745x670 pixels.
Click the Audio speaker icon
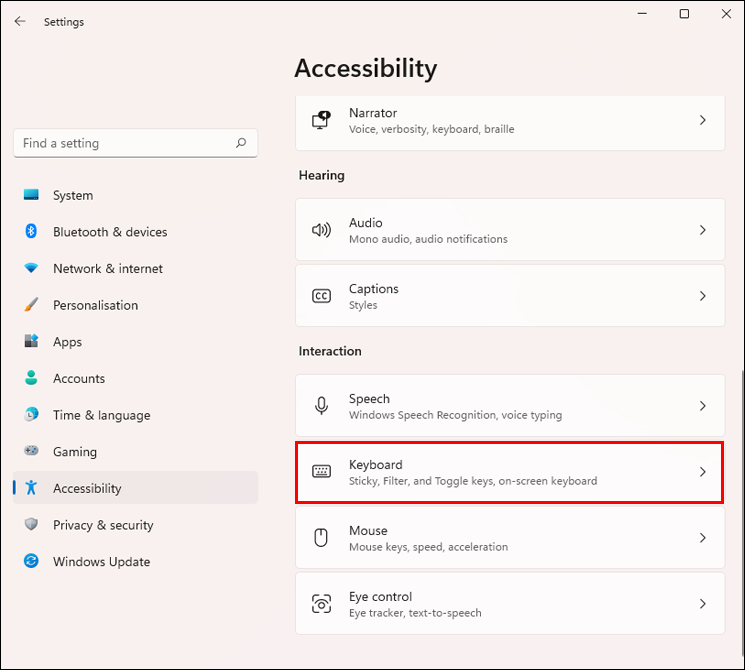(321, 230)
